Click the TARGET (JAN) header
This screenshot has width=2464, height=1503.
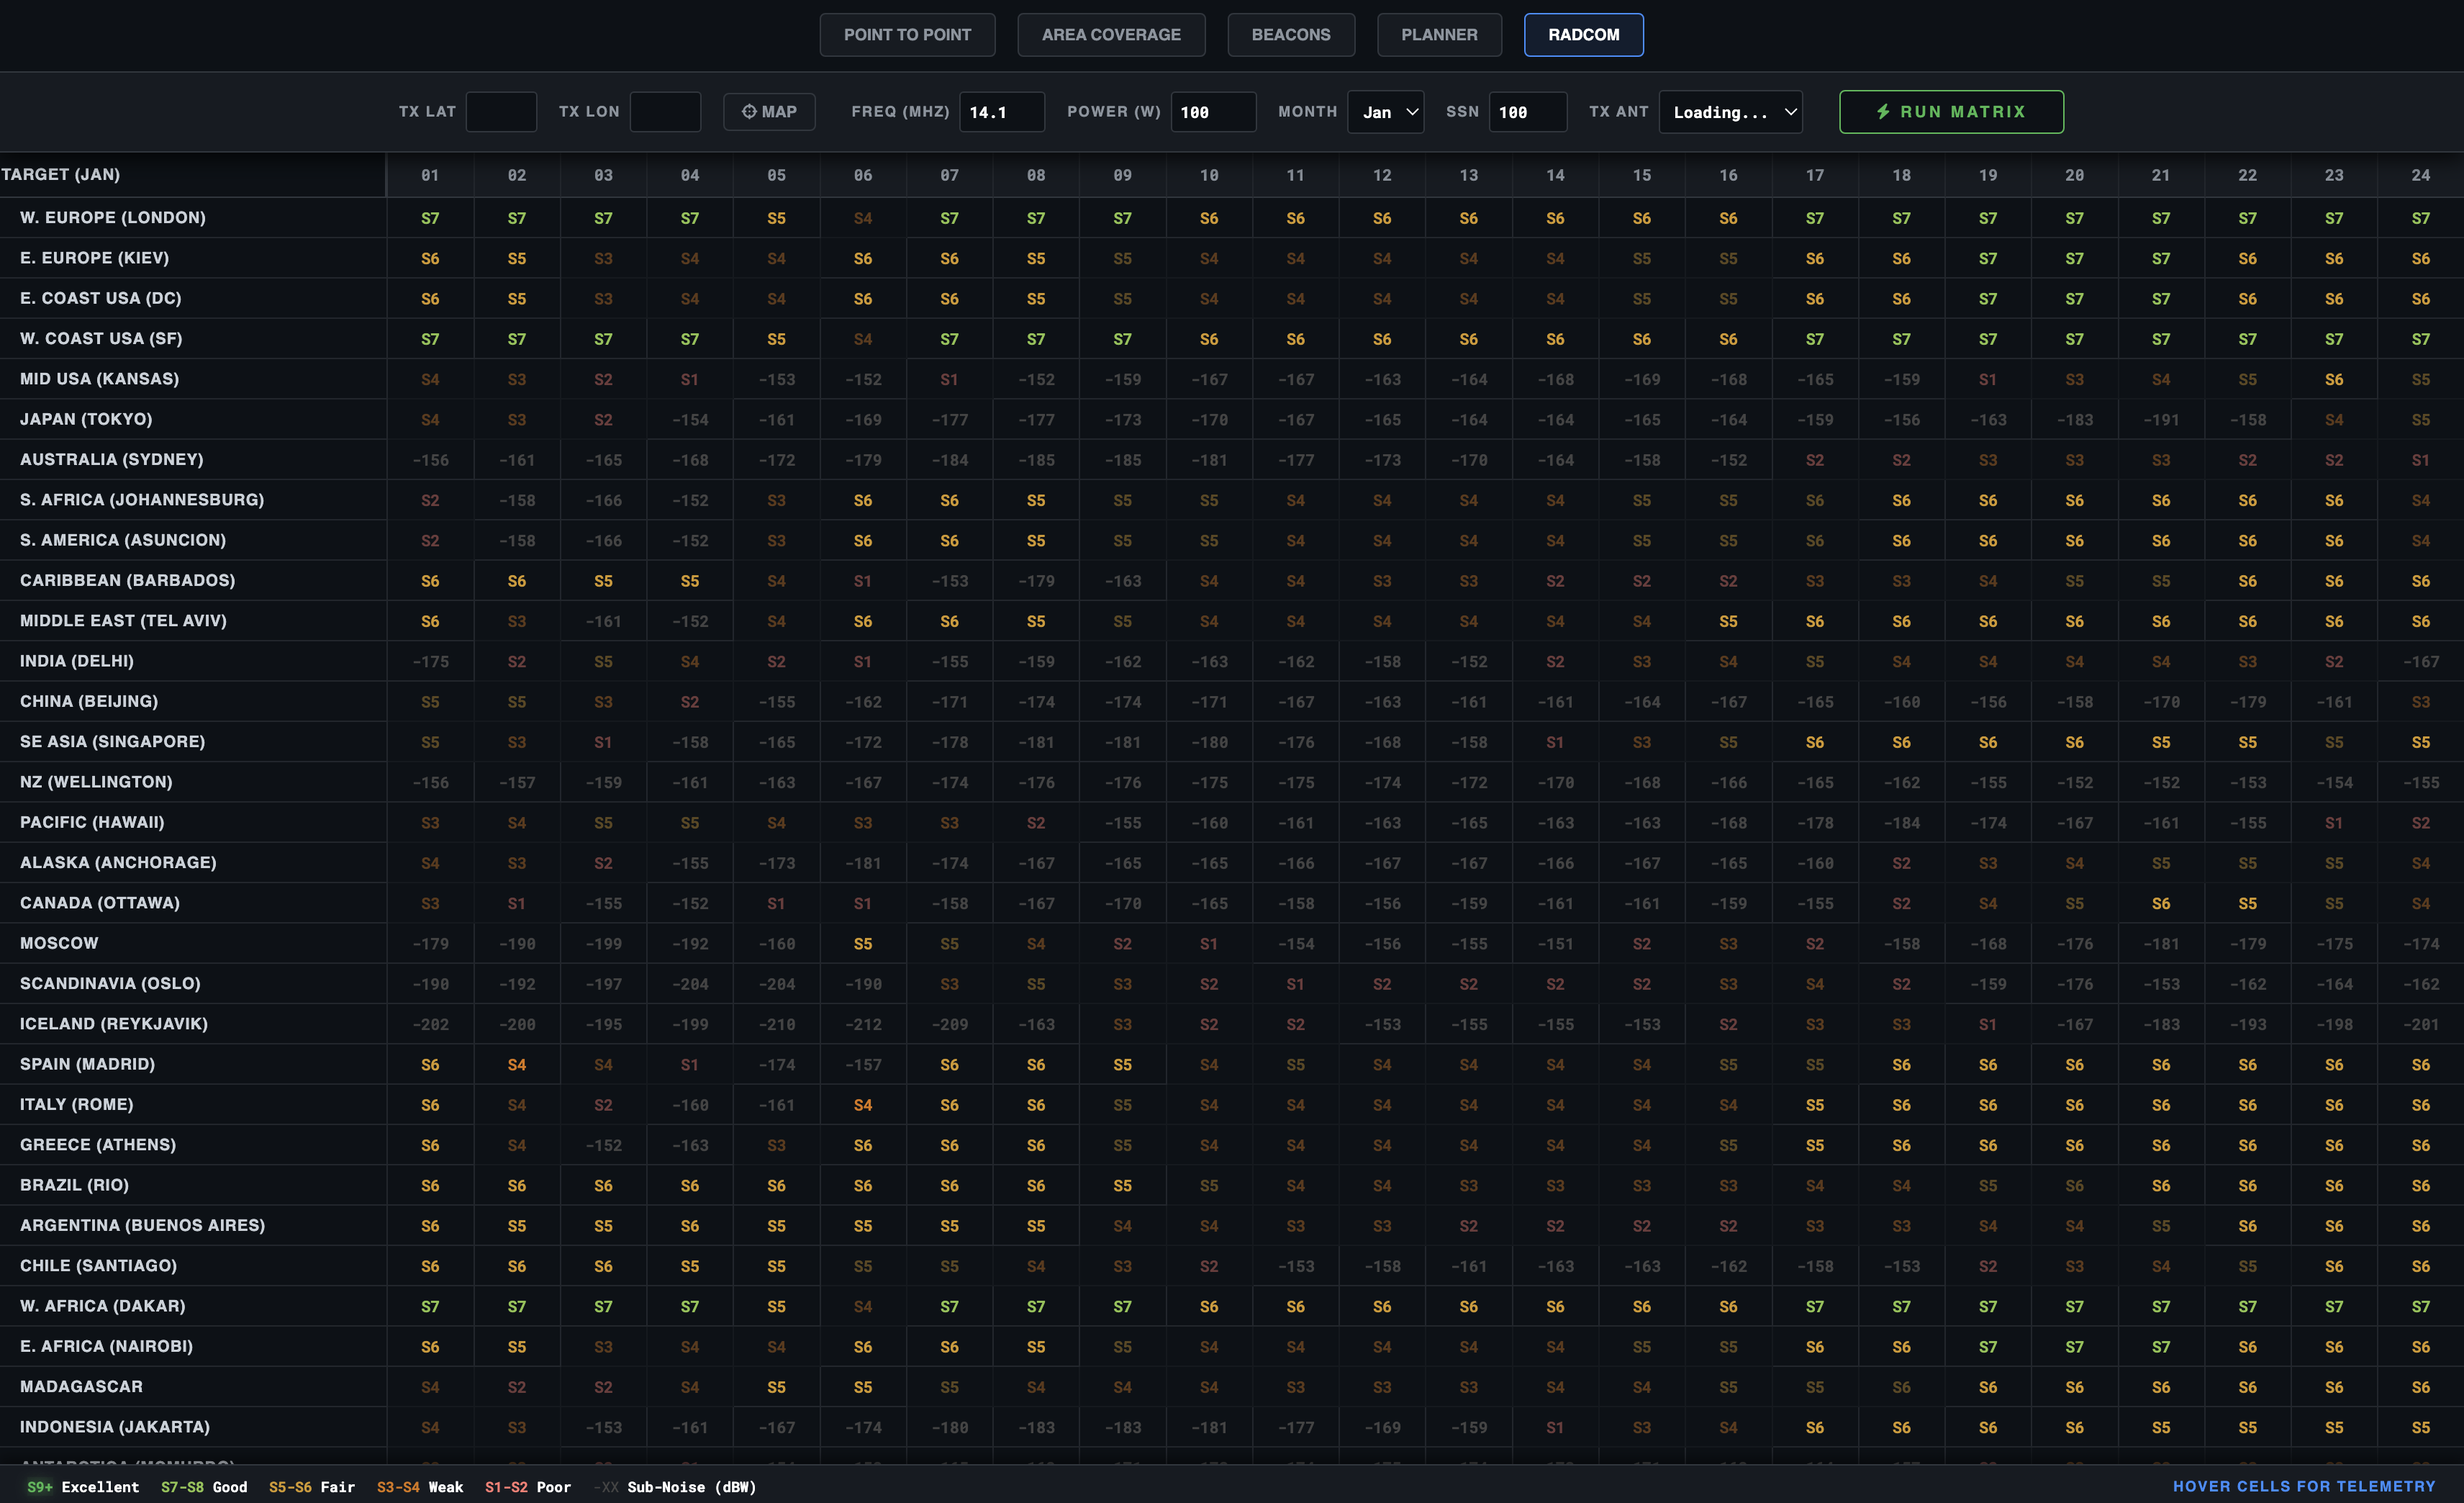point(61,174)
